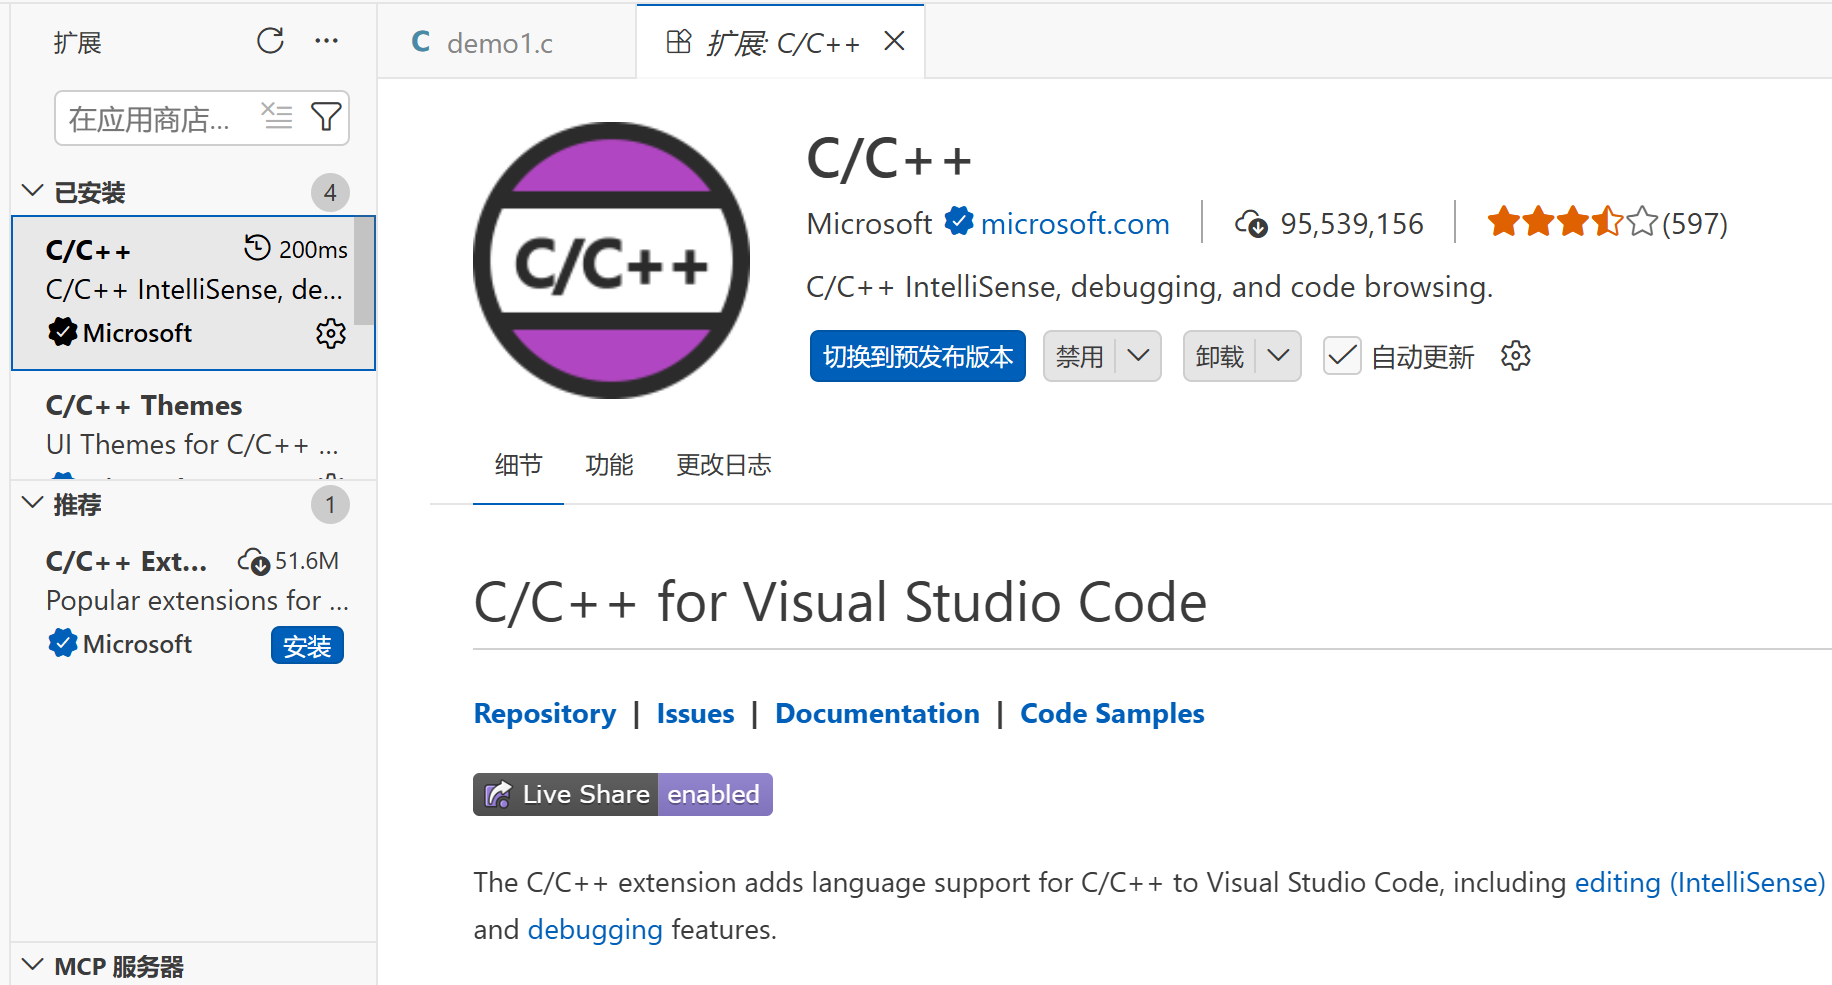Collapse the installed extensions section
The height and width of the screenshot is (985, 1832).
pos(32,191)
